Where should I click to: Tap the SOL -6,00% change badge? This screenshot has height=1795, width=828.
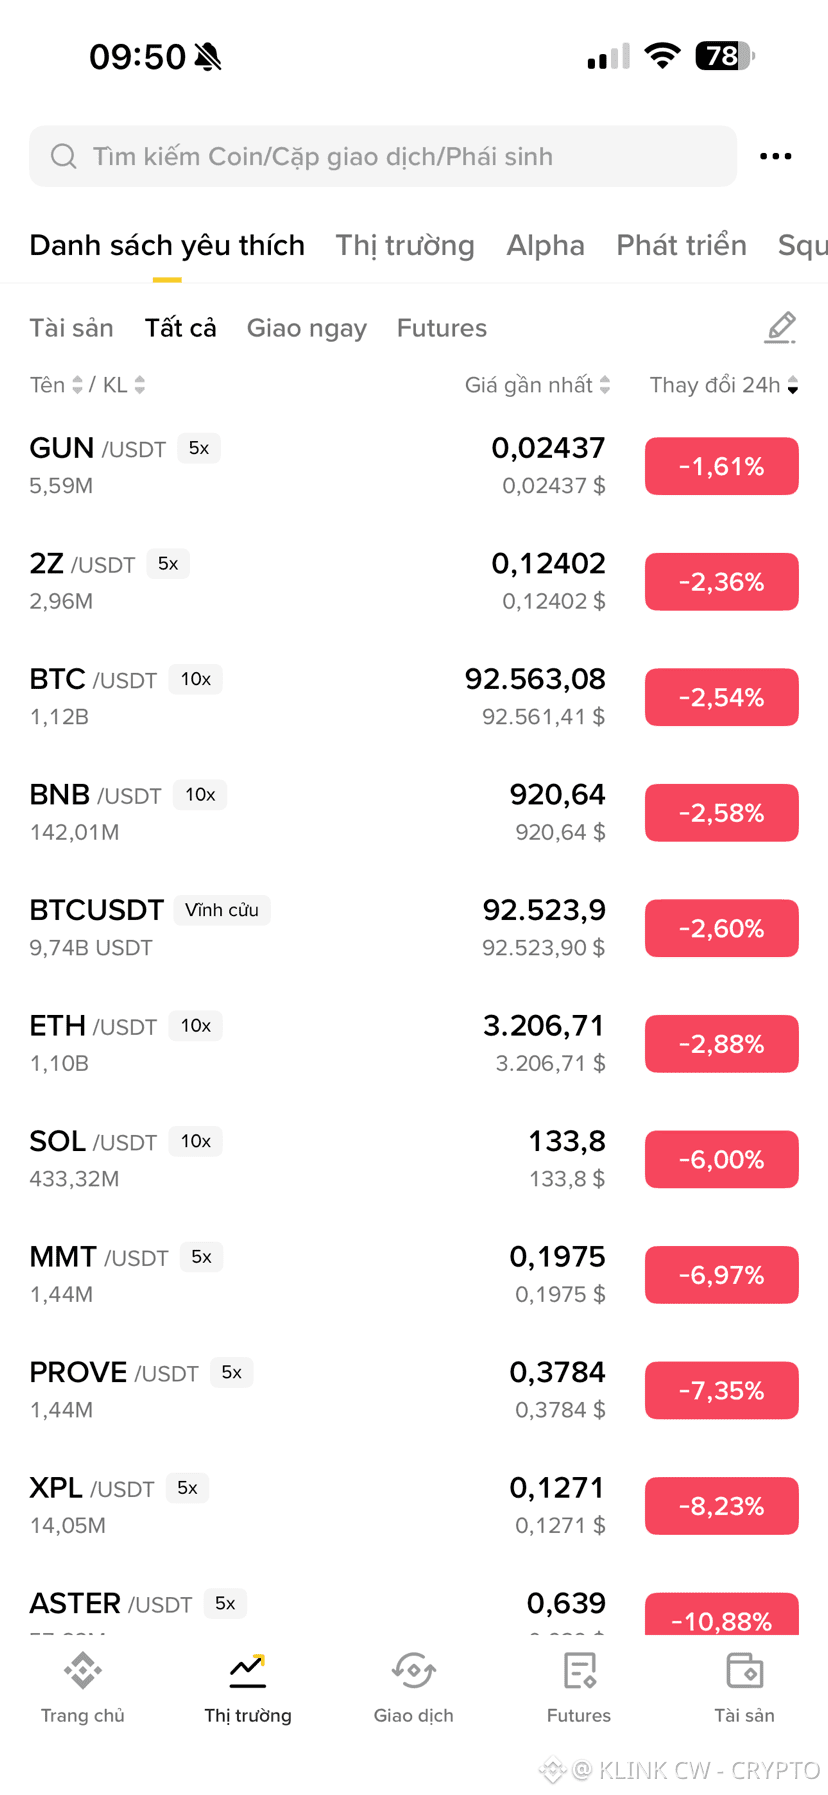pyautogui.click(x=721, y=1159)
